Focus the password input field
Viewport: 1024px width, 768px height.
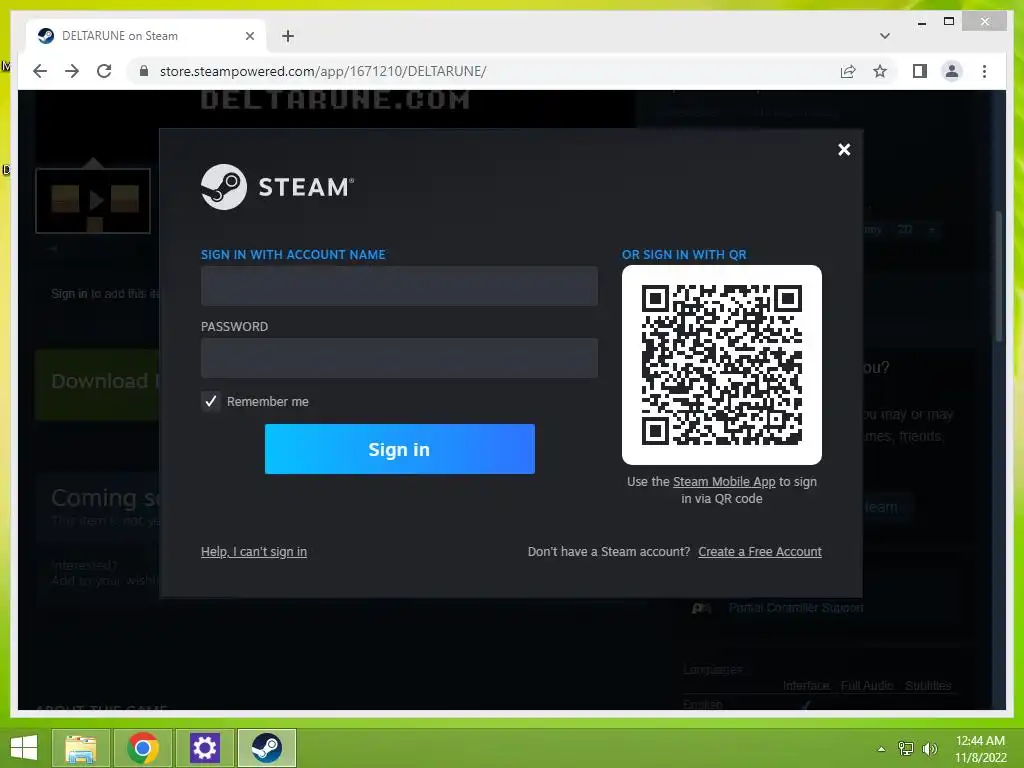pos(399,358)
